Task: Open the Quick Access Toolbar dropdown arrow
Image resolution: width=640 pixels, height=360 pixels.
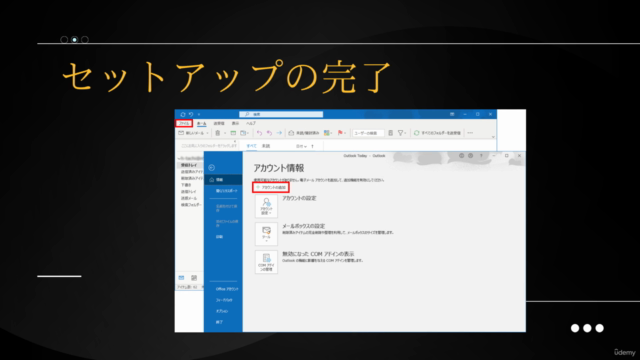Action: (199, 114)
